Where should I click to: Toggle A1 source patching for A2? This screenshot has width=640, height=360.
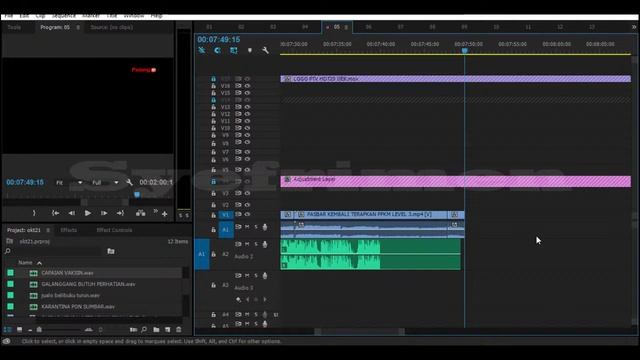pyautogui.click(x=202, y=254)
